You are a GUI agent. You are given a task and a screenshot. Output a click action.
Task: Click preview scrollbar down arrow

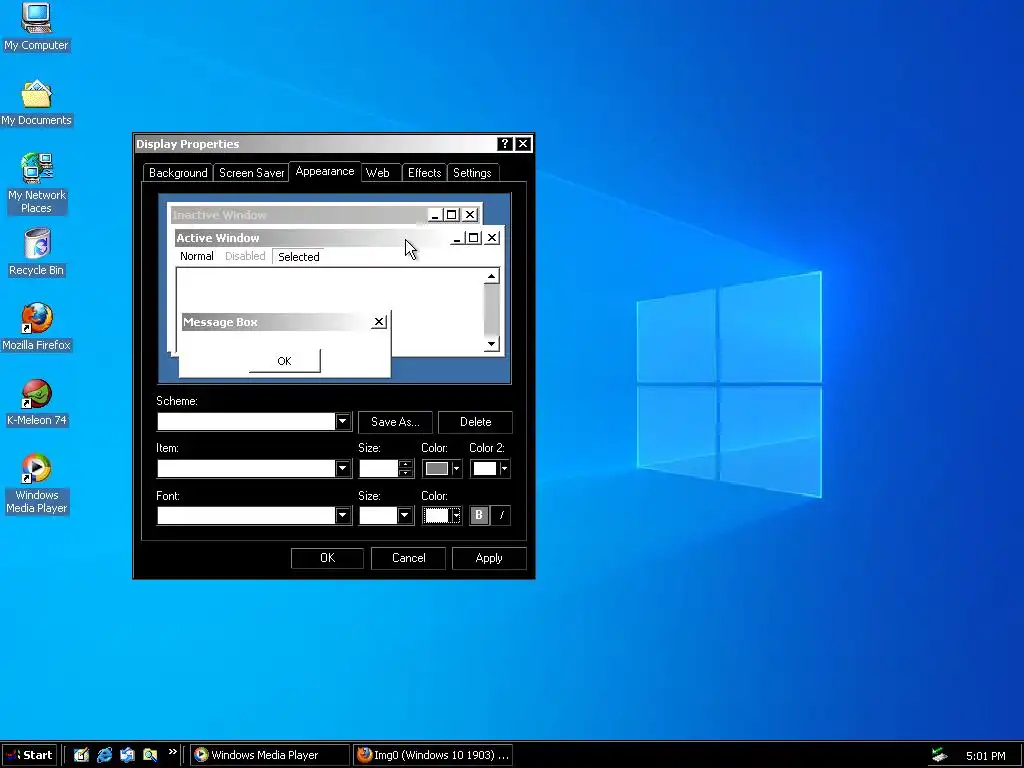click(x=492, y=344)
